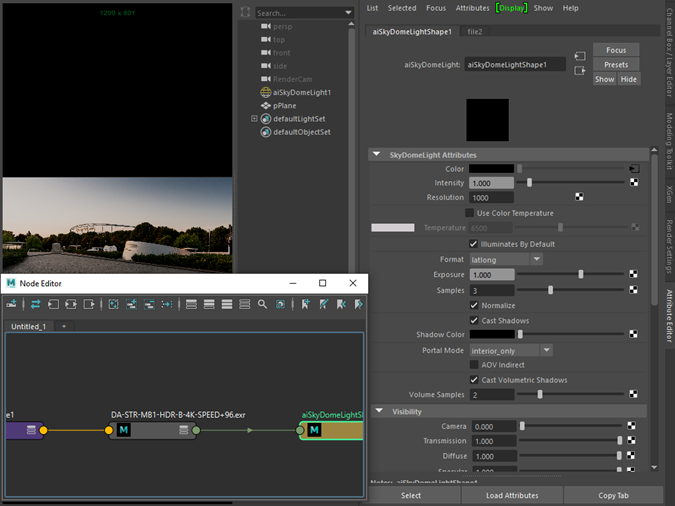Show input and output connections
Image resolution: width=675 pixels, height=506 pixels.
click(x=71, y=304)
